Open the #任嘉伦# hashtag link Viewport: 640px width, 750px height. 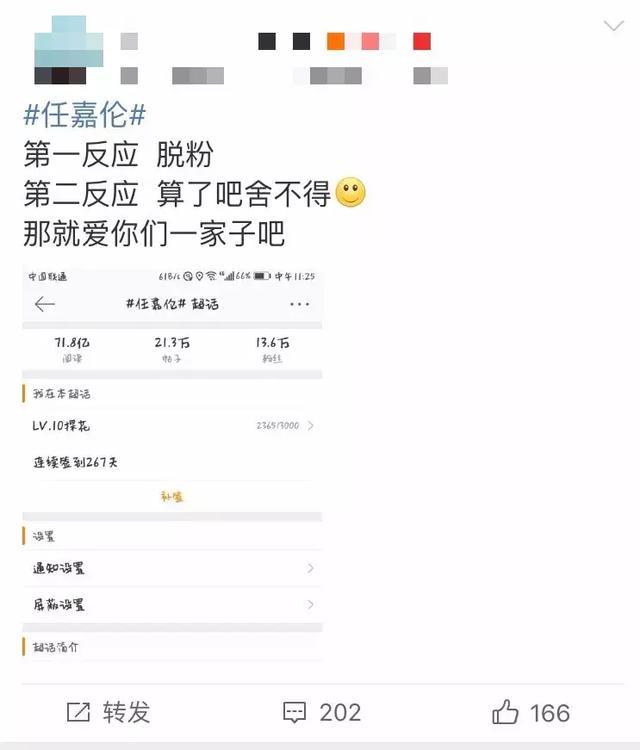(85, 115)
